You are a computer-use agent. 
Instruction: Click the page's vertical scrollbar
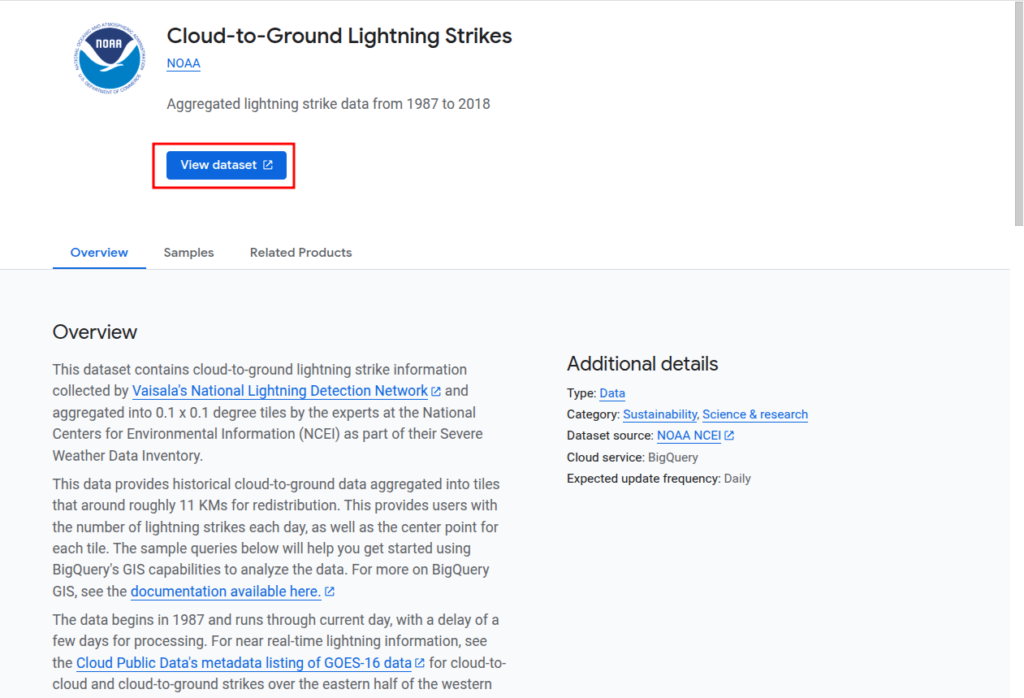1018,114
